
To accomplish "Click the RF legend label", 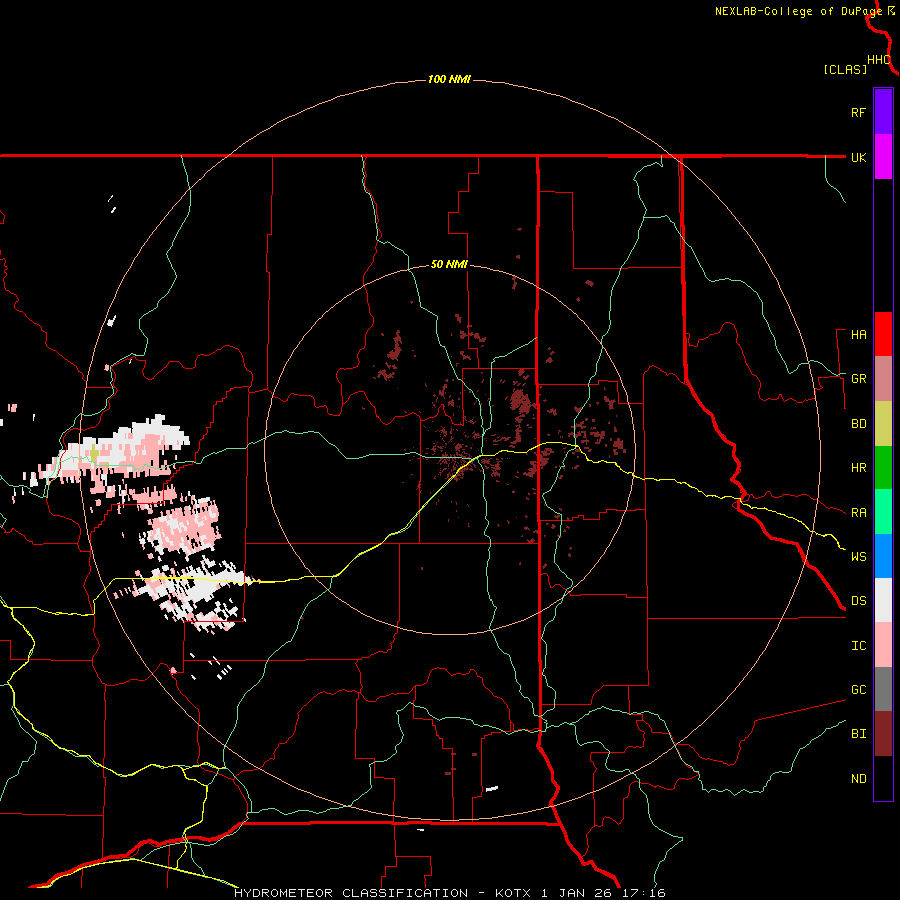I will (859, 112).
